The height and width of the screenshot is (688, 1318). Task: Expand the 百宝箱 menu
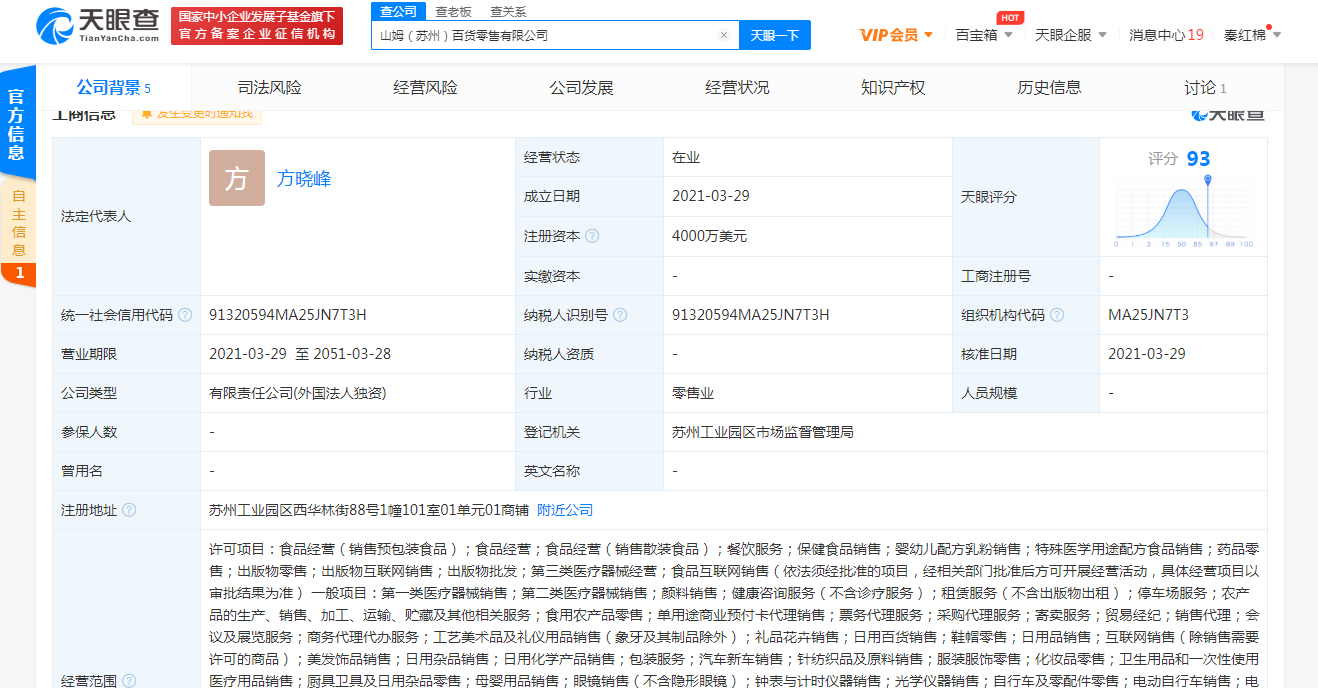[x=984, y=35]
